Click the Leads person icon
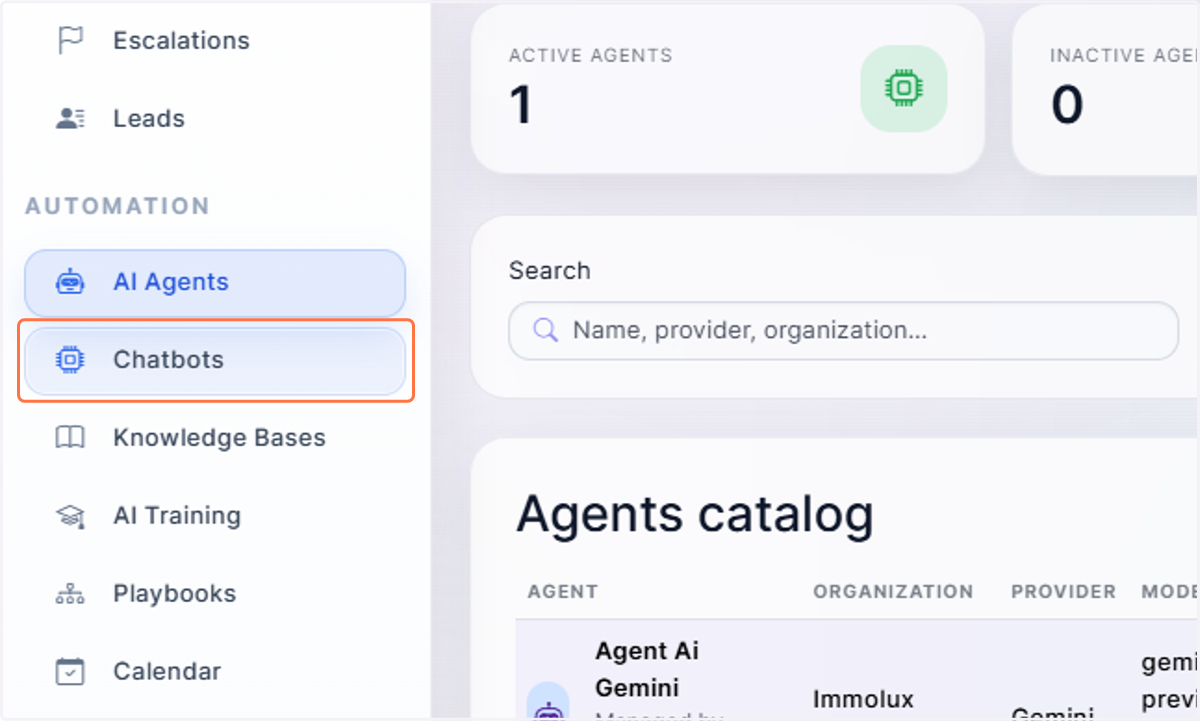Viewport: 1200px width, 721px height. 70,118
